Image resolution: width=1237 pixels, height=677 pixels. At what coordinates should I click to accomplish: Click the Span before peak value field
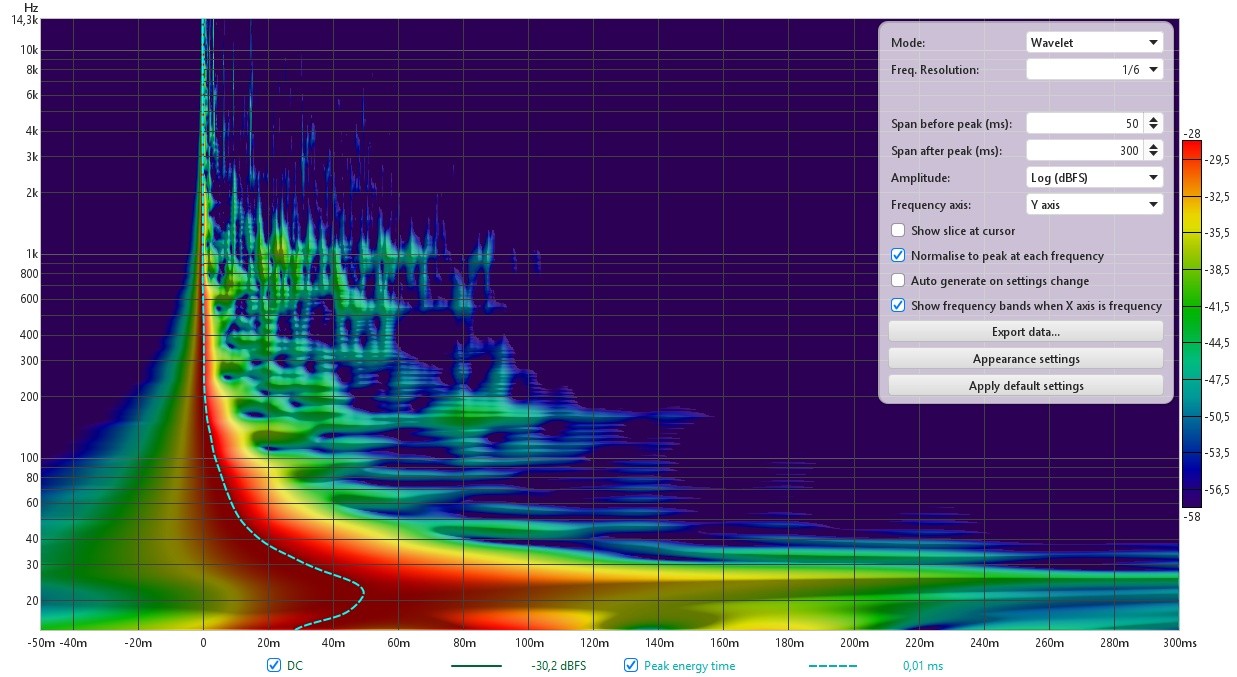[1085, 124]
